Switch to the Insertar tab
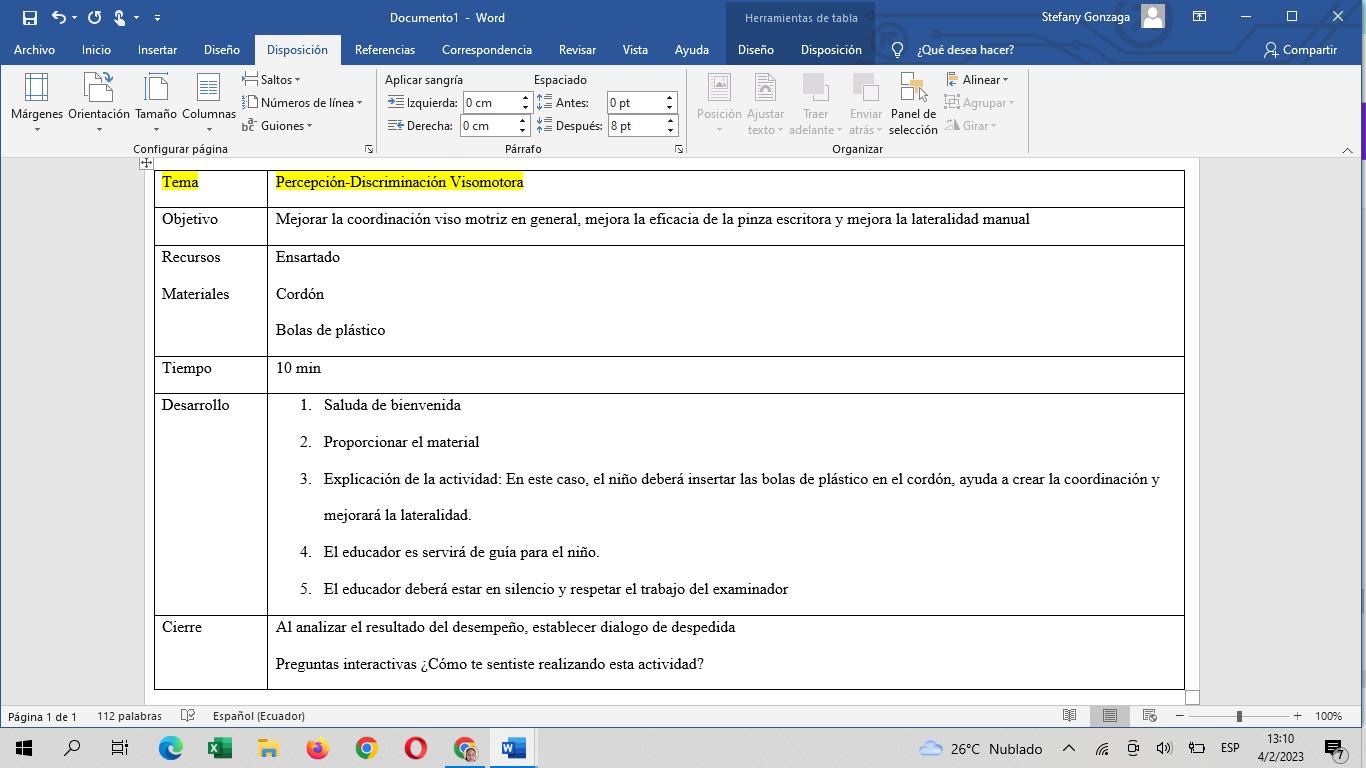This screenshot has width=1366, height=768. click(157, 49)
